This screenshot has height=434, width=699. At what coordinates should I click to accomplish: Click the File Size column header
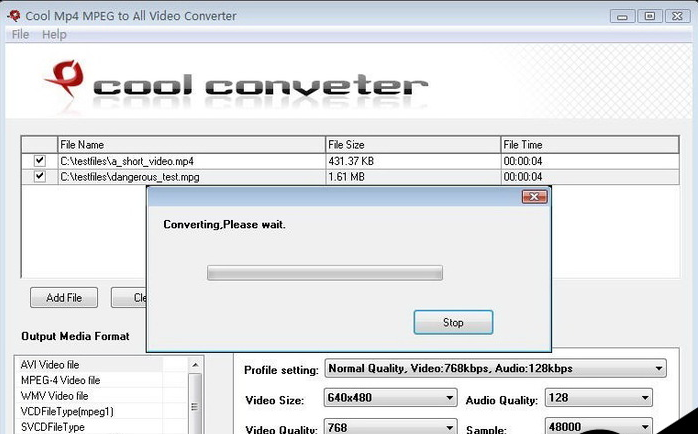(x=413, y=145)
